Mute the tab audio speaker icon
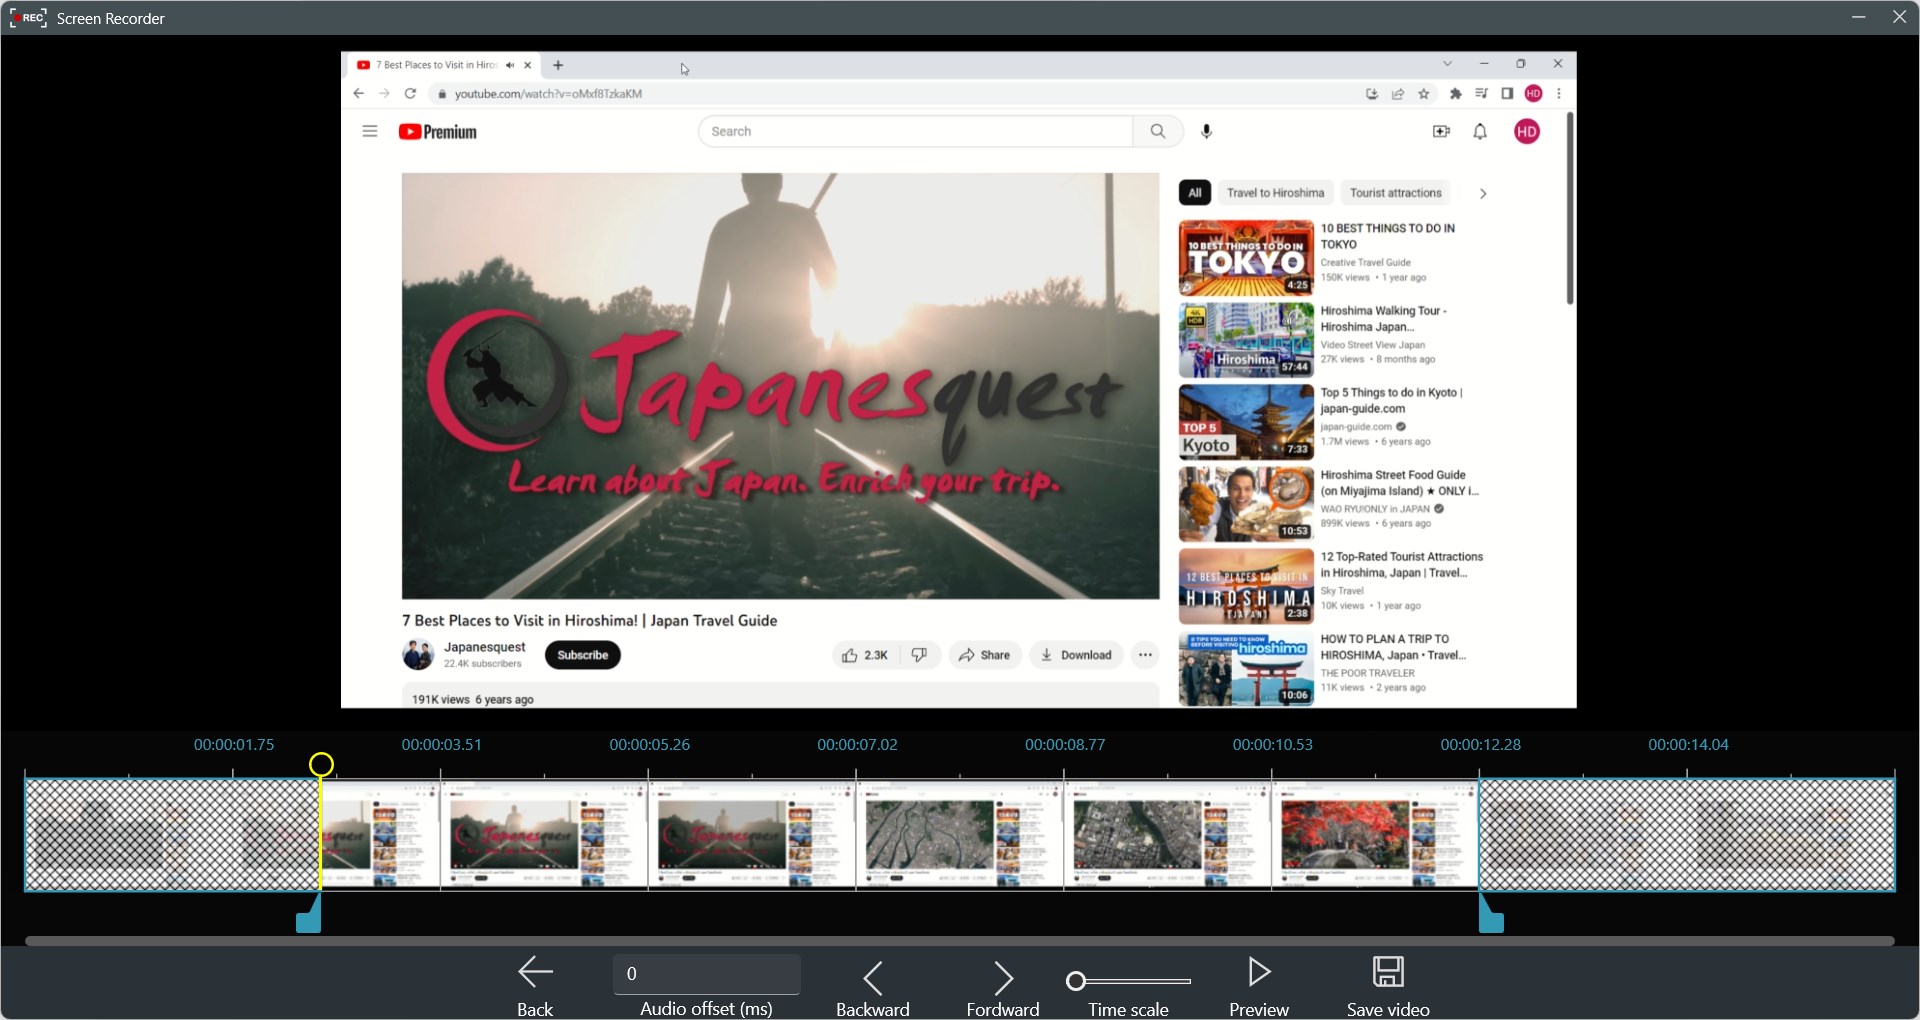 click(x=510, y=65)
